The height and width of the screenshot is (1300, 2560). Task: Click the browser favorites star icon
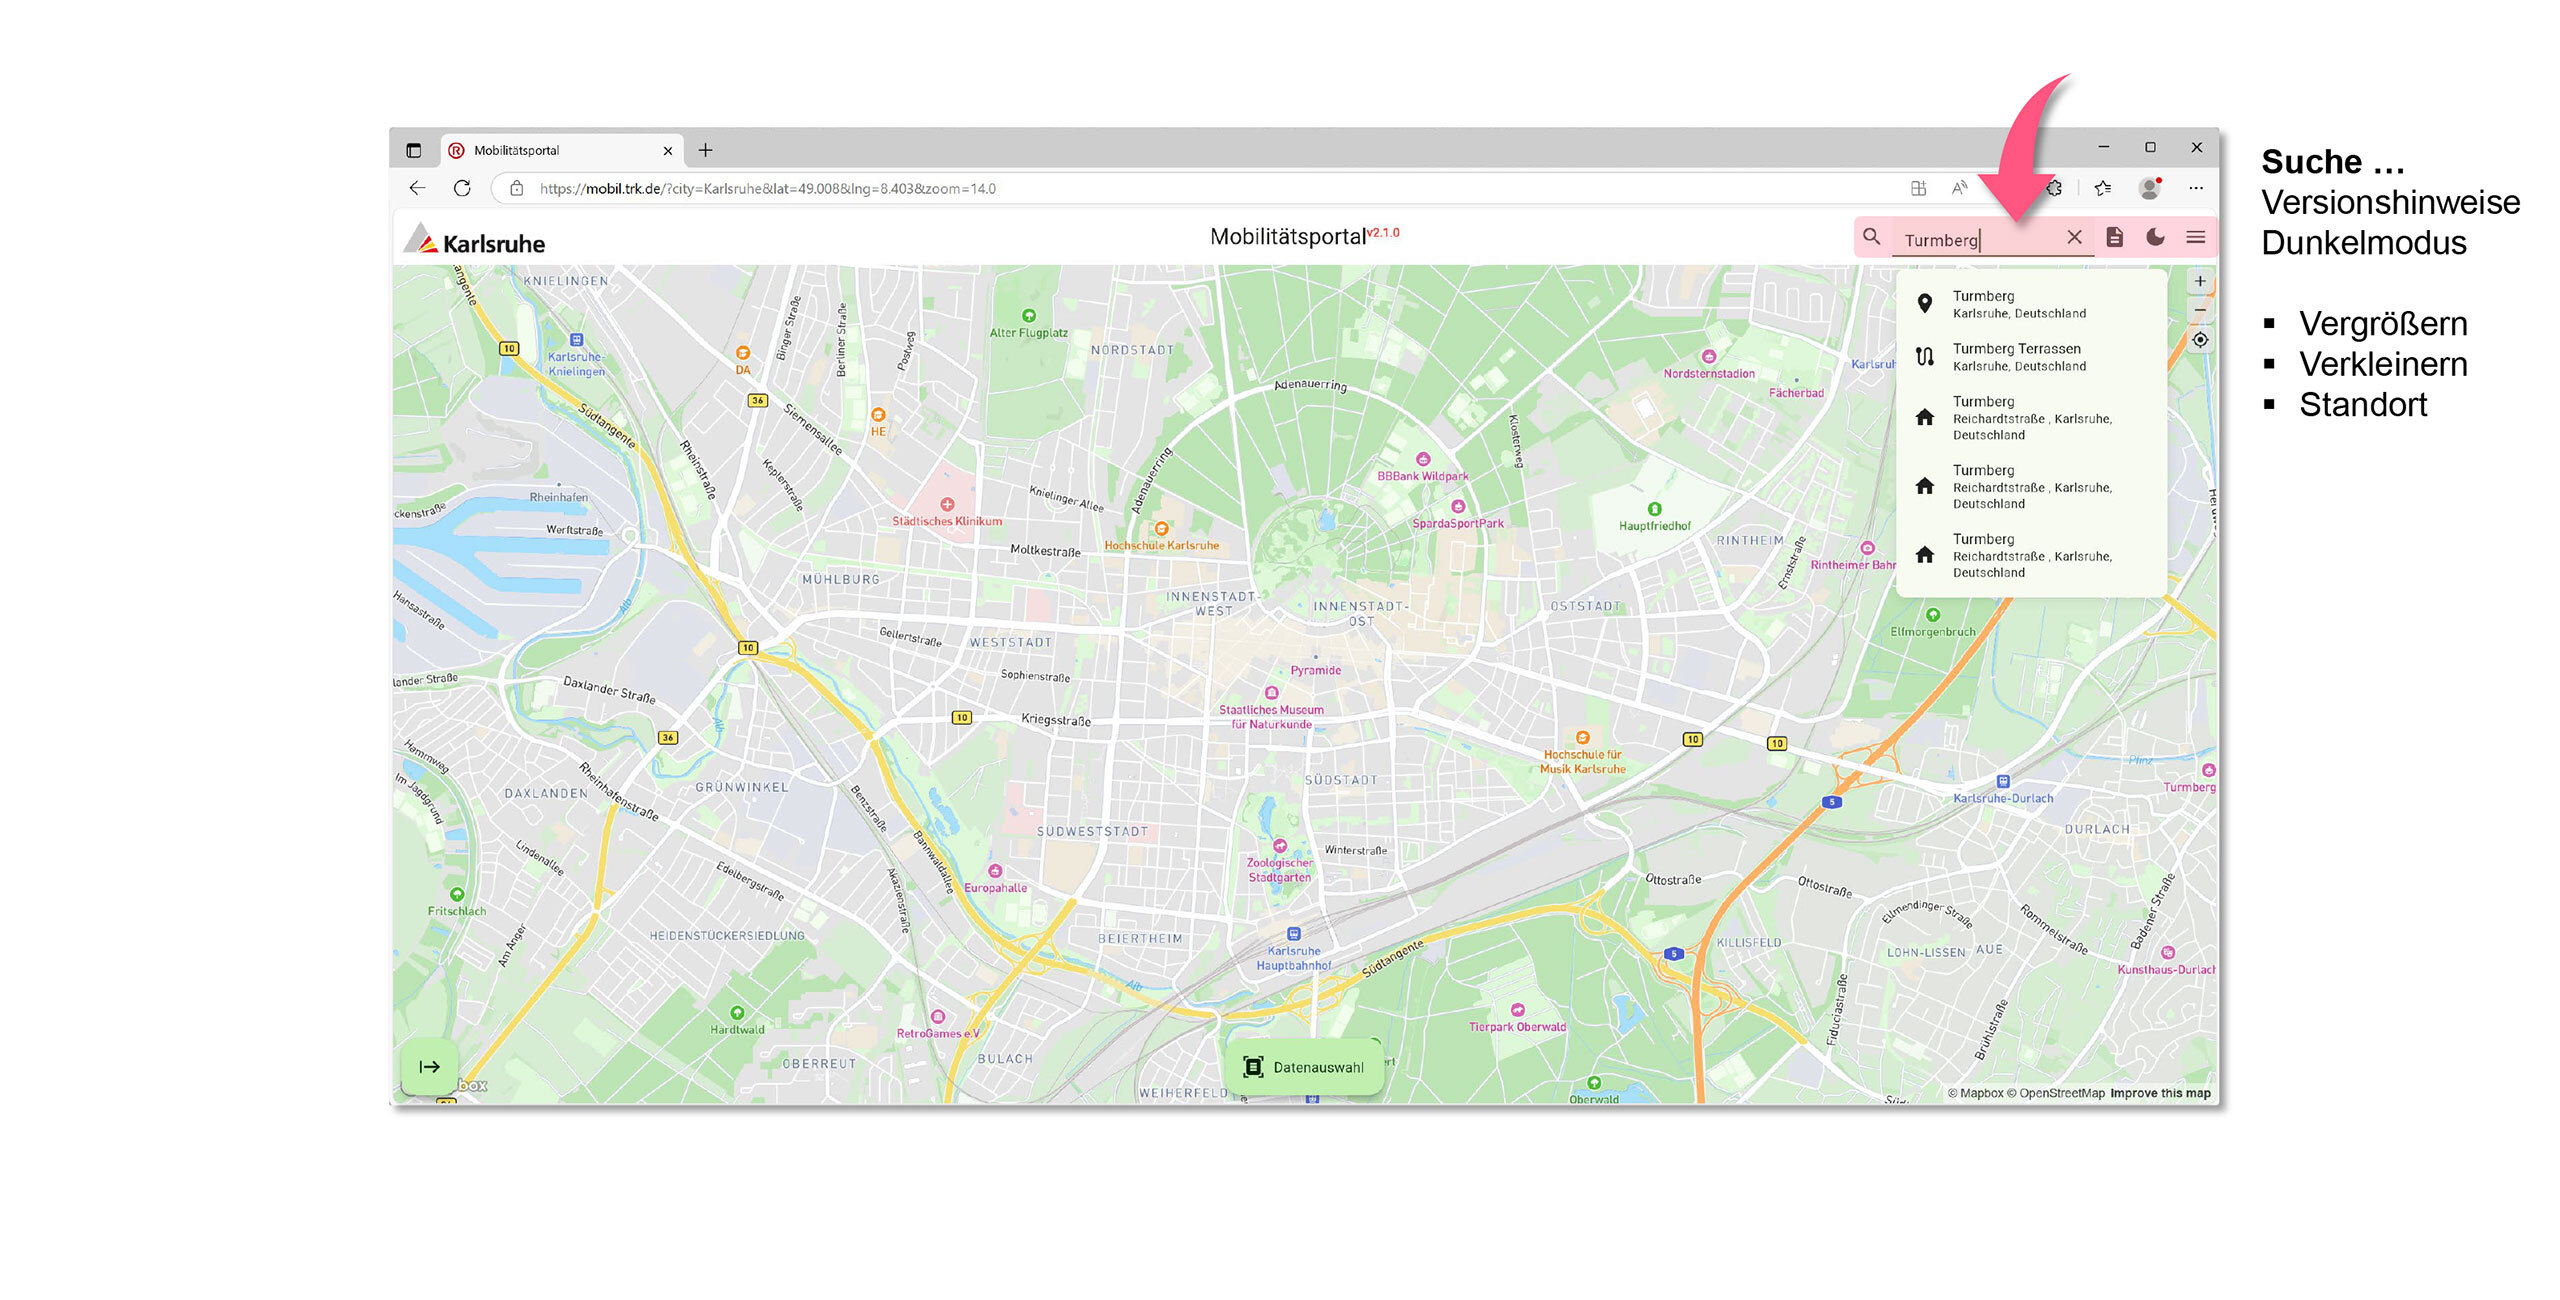[x=2103, y=188]
